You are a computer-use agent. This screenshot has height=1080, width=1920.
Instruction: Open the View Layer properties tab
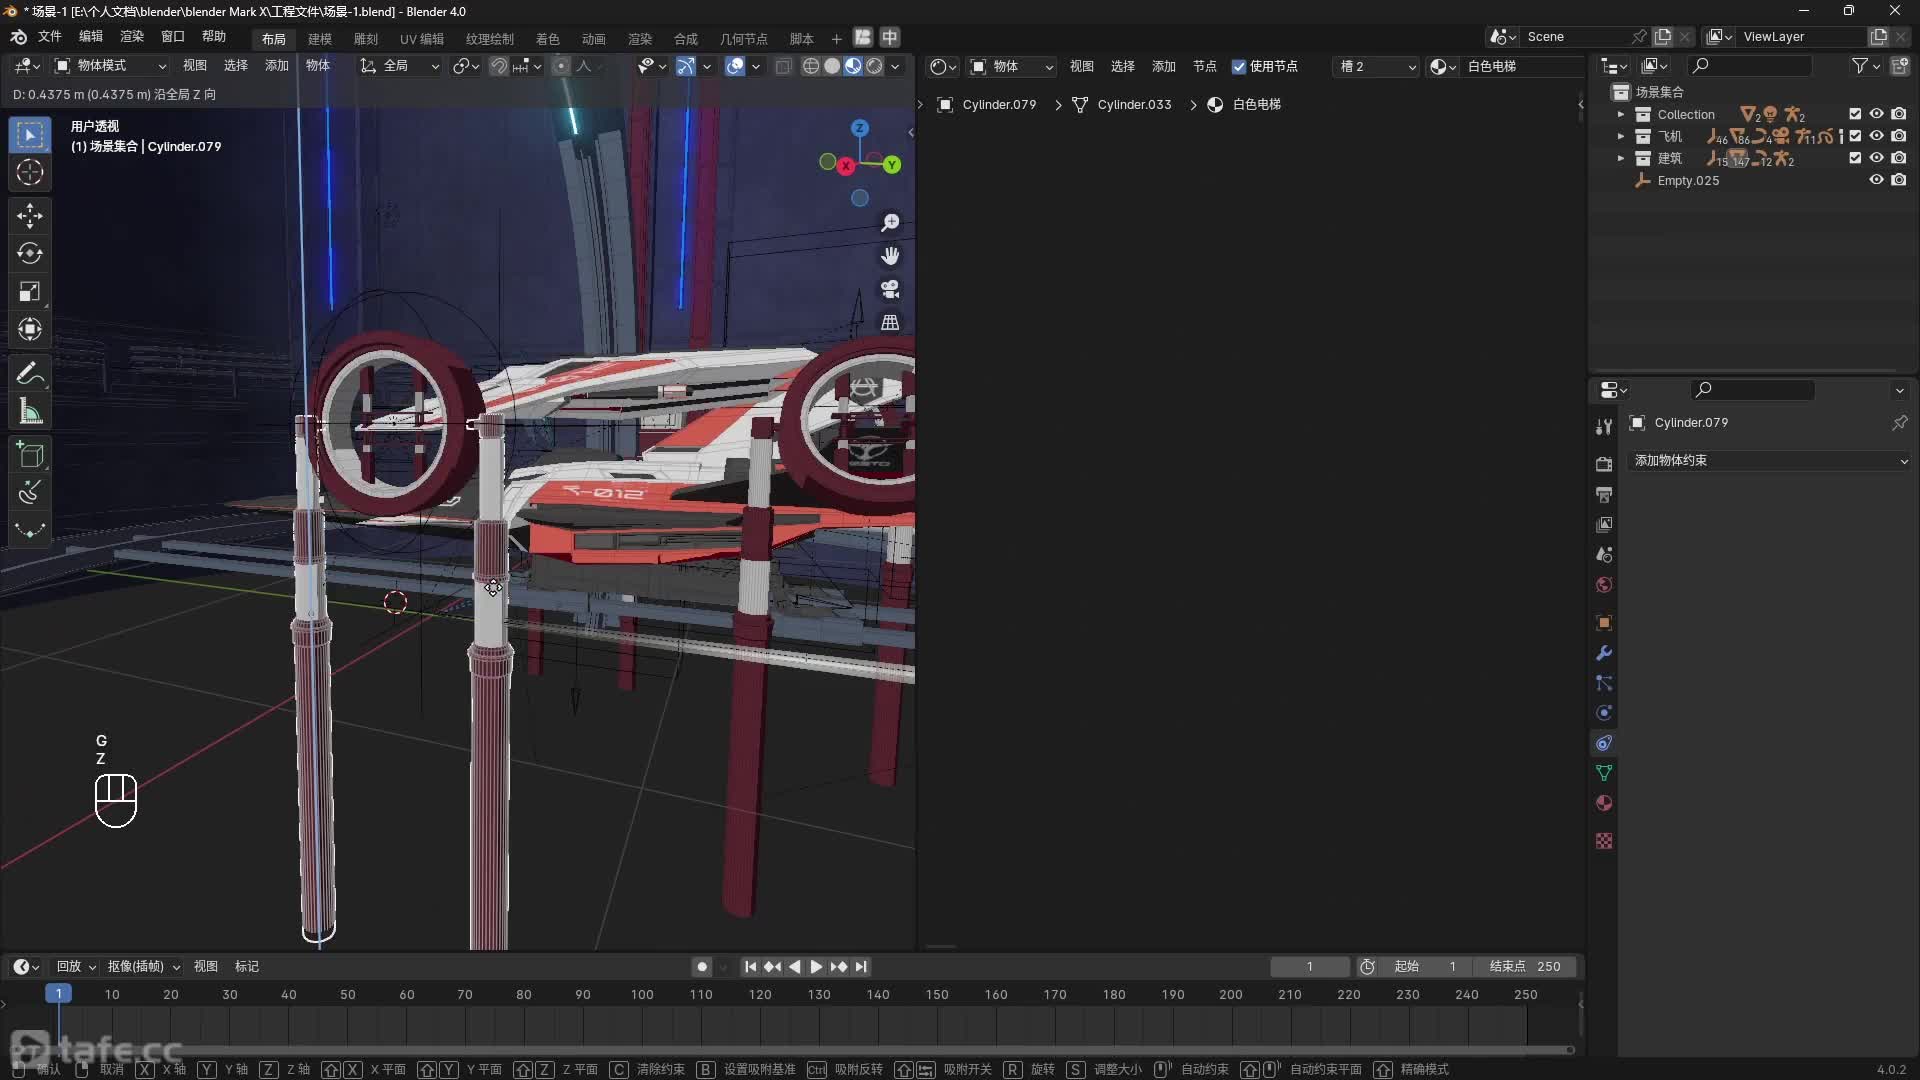tap(1604, 524)
